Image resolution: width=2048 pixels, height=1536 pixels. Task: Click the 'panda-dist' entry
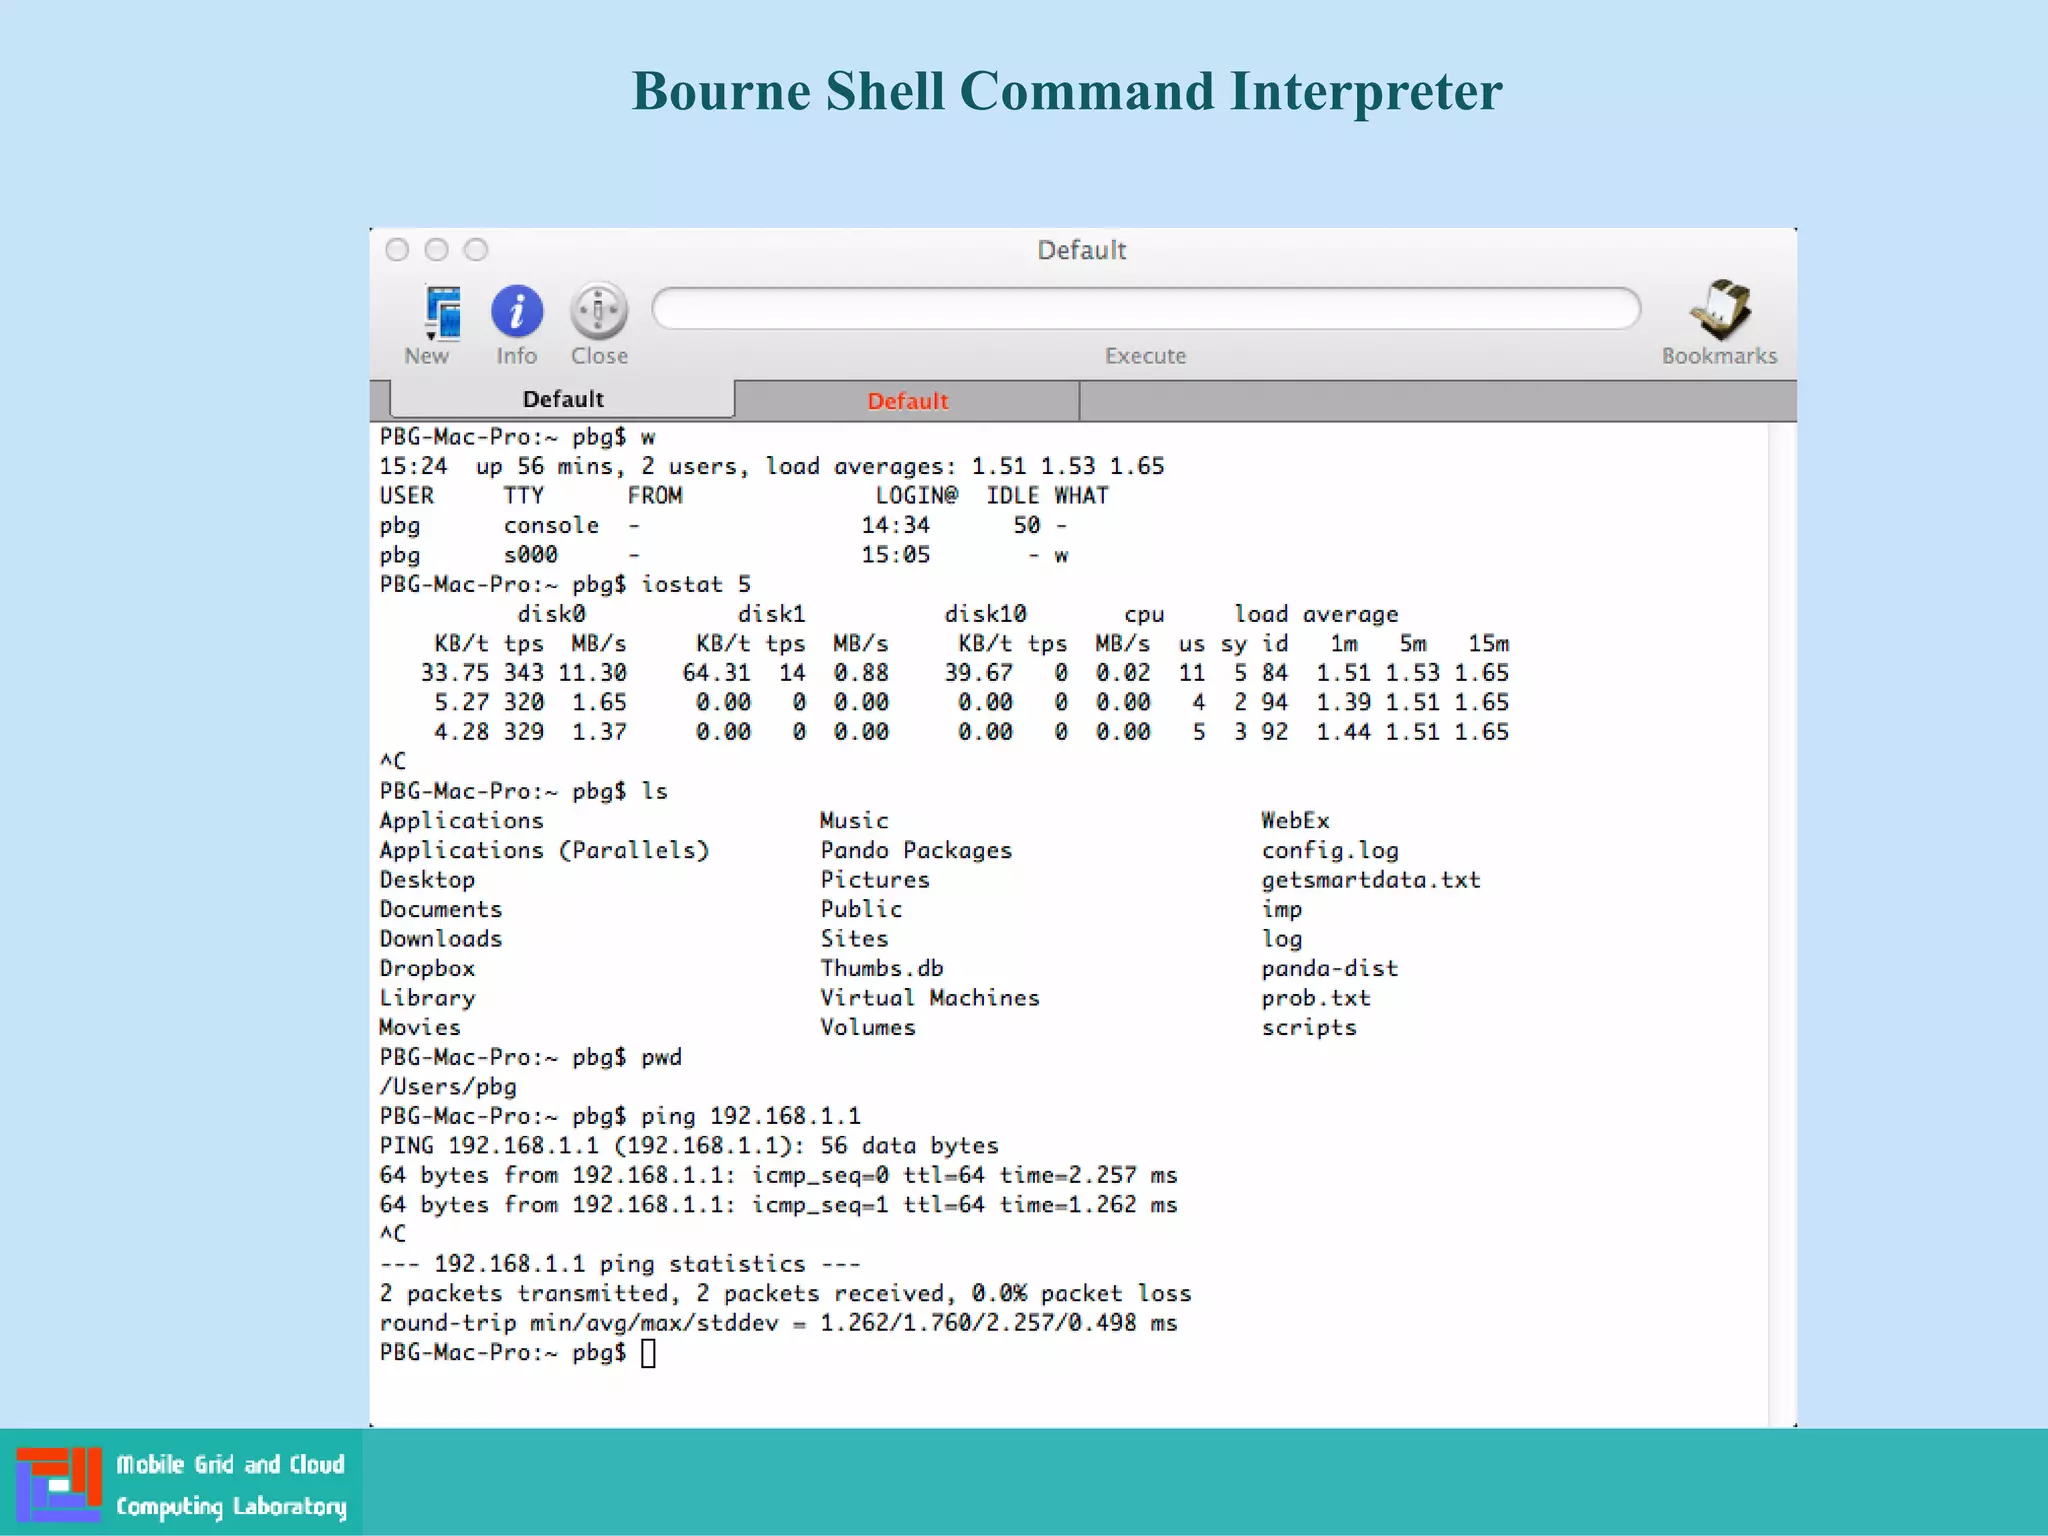1330,968
